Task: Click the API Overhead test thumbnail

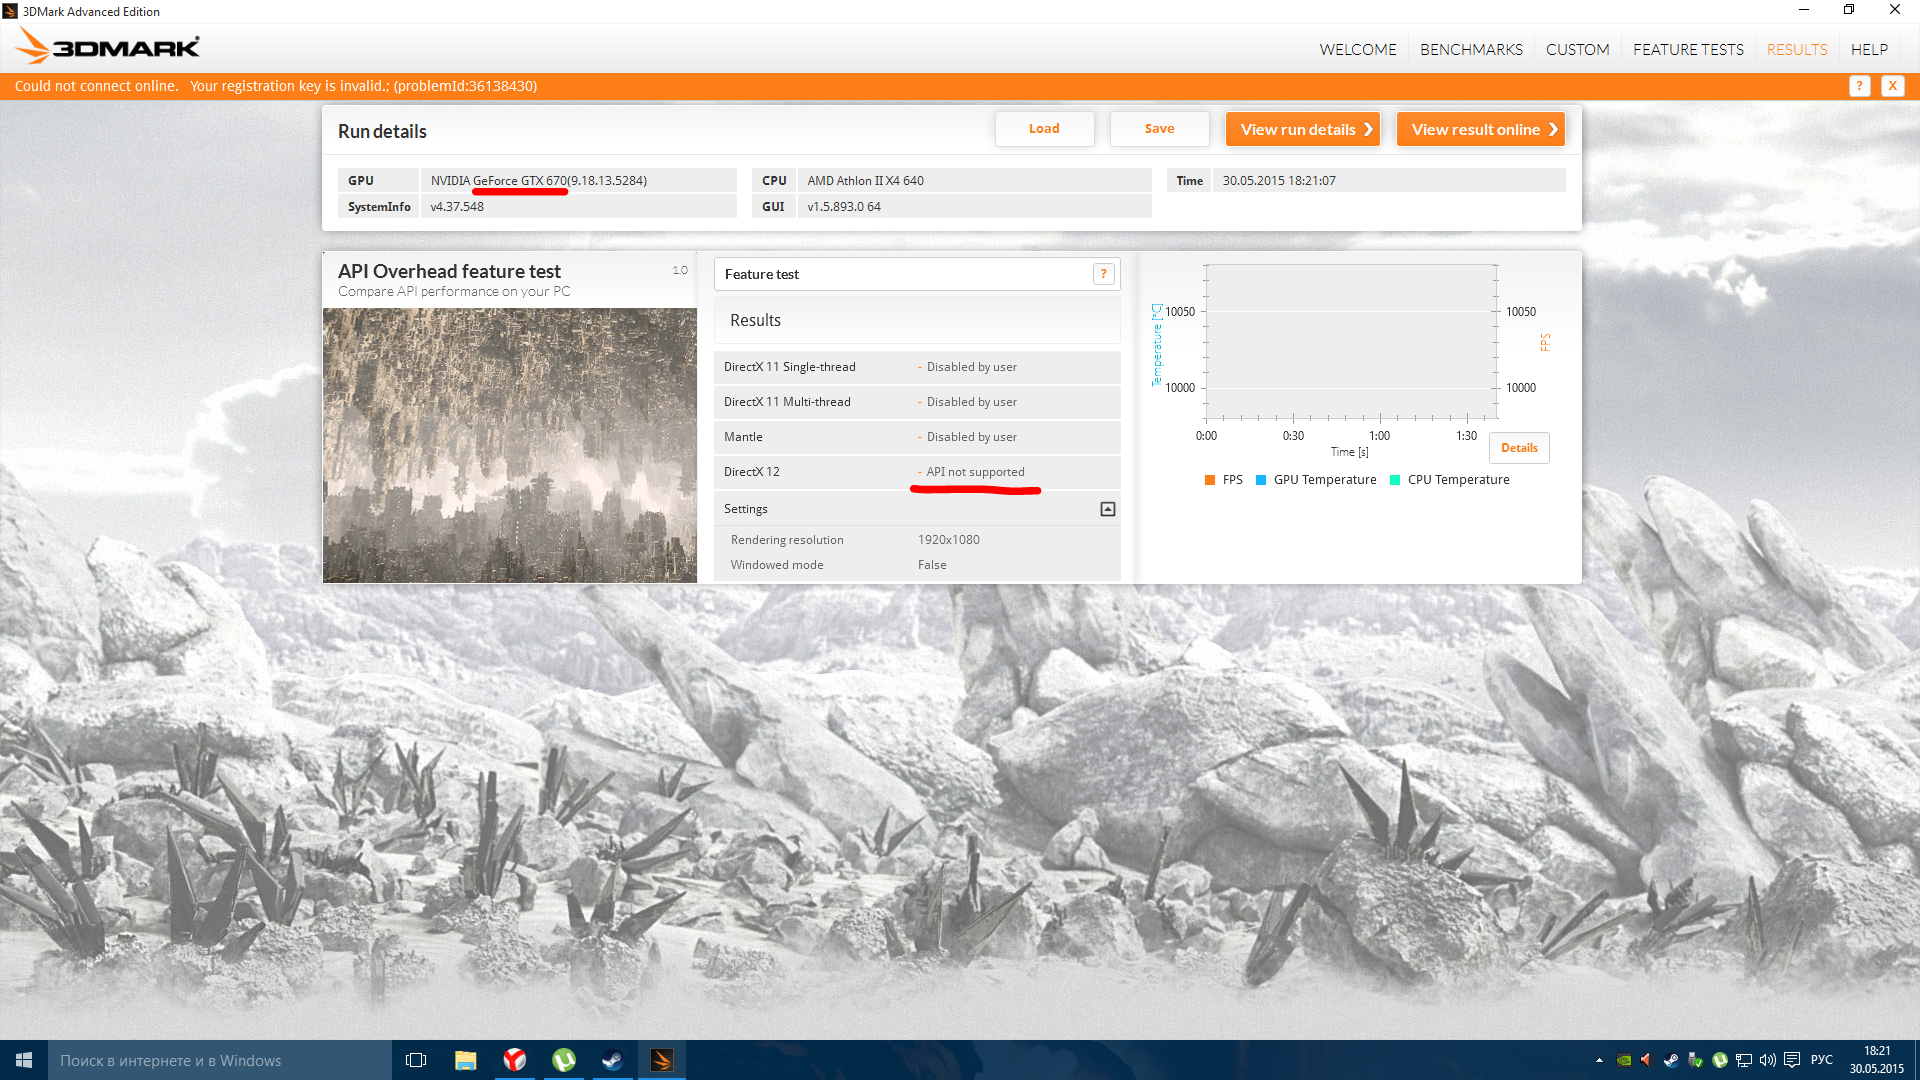Action: (510, 445)
